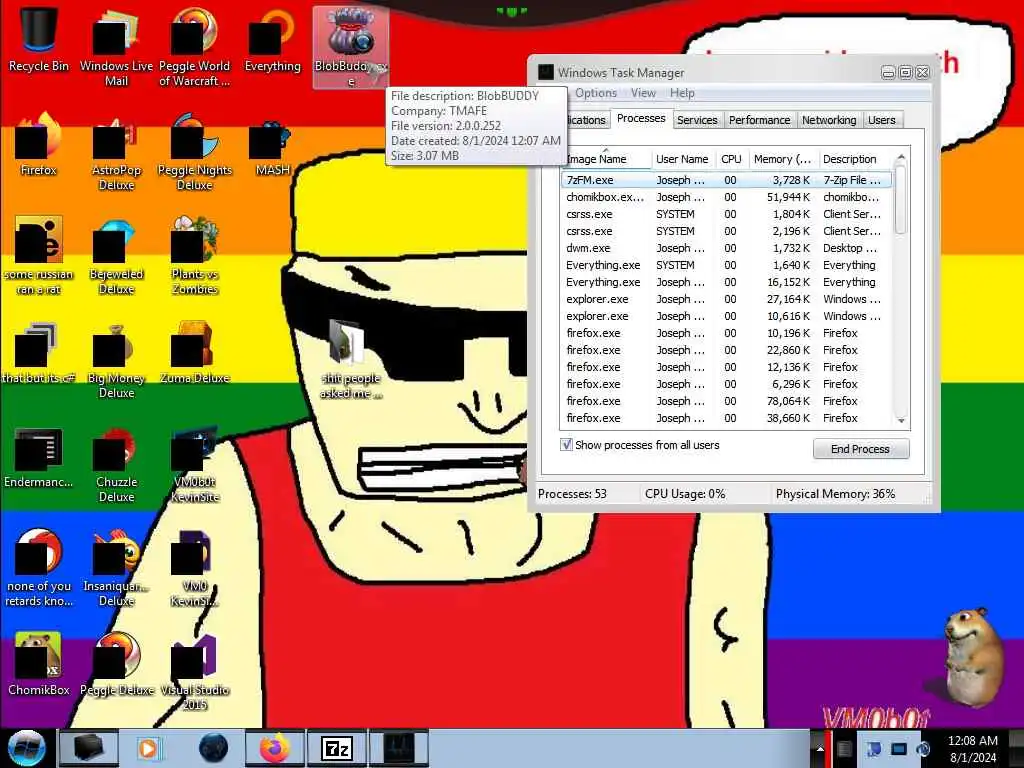The image size is (1024, 768).
Task: Select Insaniquarium Deluxe desktop icon
Action: click(x=116, y=568)
